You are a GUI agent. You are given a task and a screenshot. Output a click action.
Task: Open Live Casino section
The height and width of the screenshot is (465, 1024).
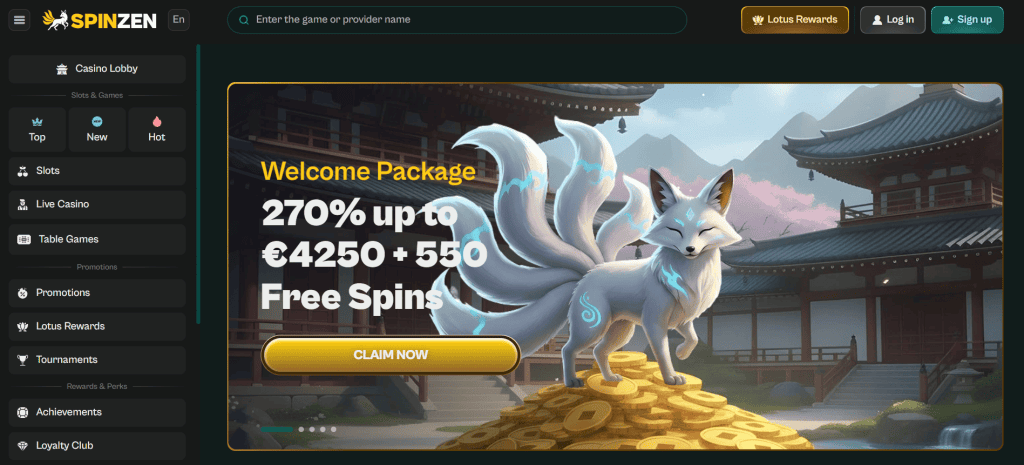pyautogui.click(x=97, y=204)
